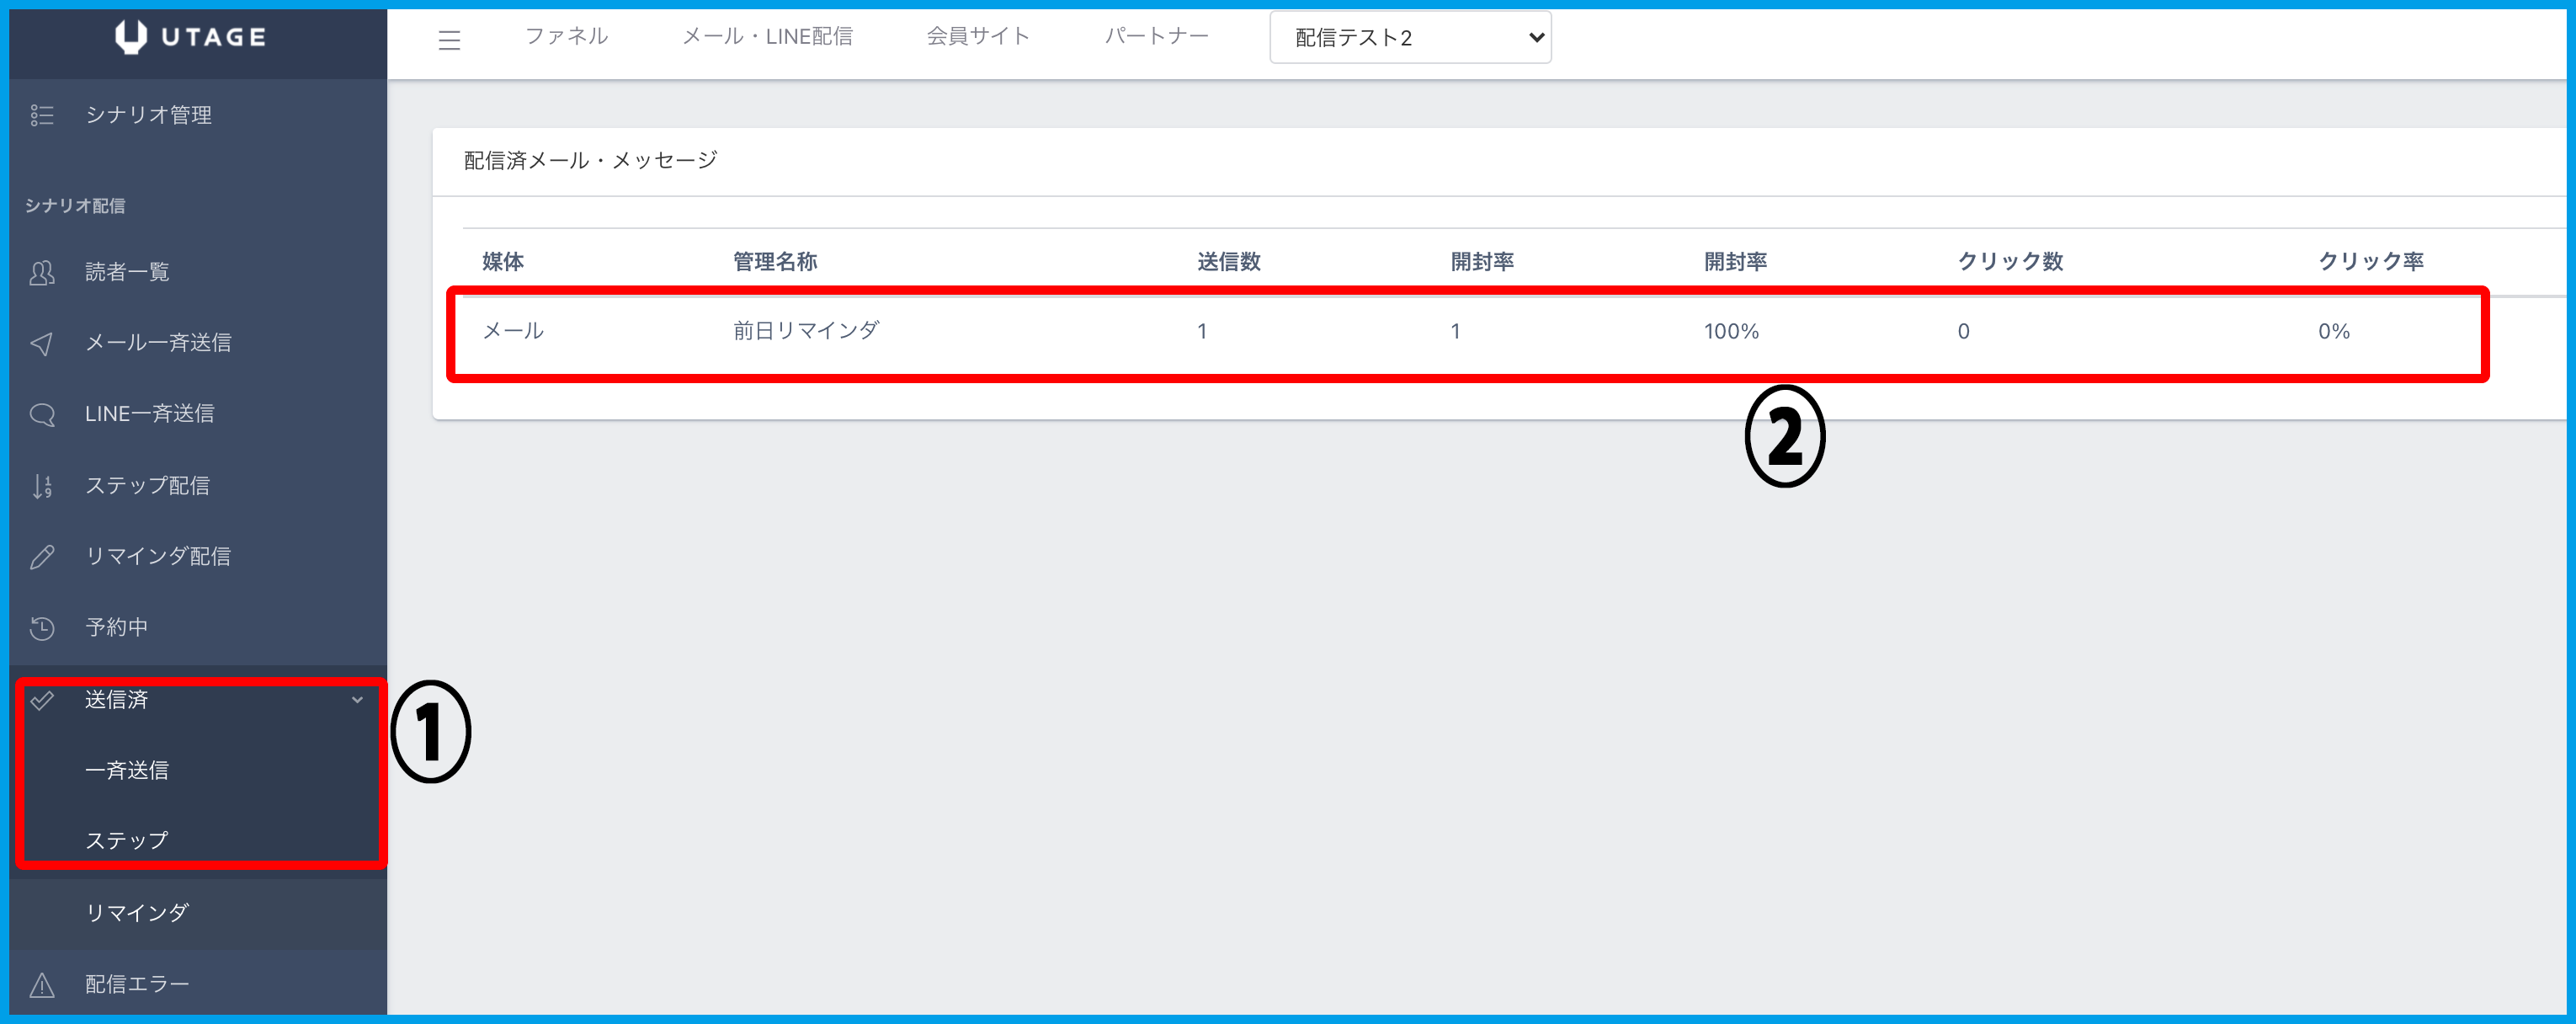The height and width of the screenshot is (1024, 2576).
Task: Click the UTAGE logo icon
Action: (131, 37)
